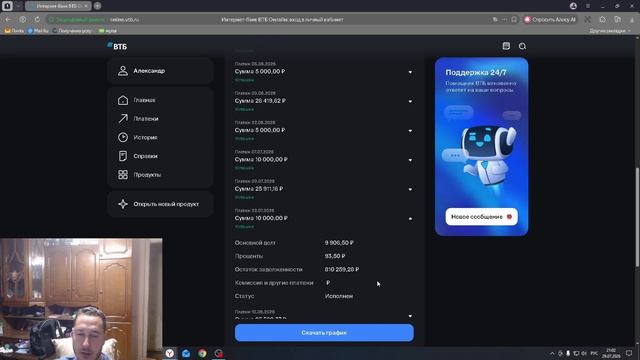
Task: Click the browser back arrow
Action: pos(8,19)
